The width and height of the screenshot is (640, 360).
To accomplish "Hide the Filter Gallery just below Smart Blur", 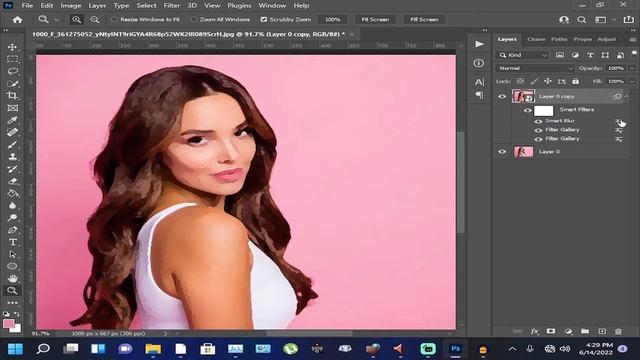I will 538,130.
